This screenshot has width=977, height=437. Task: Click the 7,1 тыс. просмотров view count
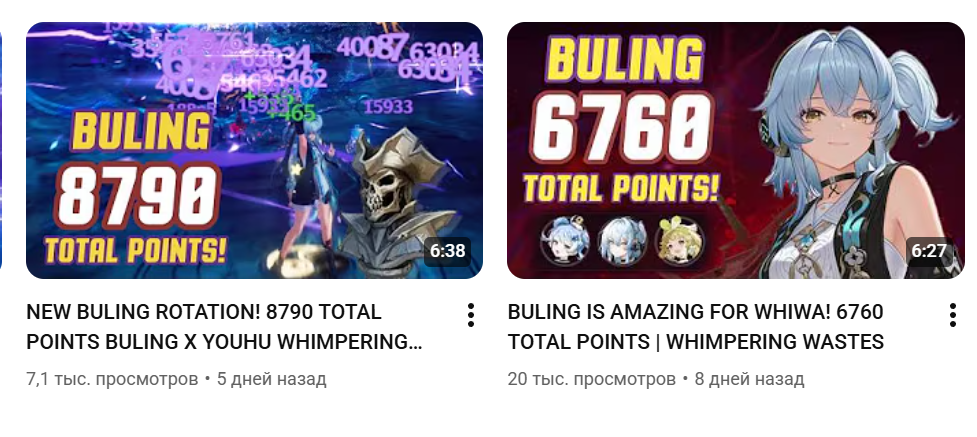click(x=112, y=379)
